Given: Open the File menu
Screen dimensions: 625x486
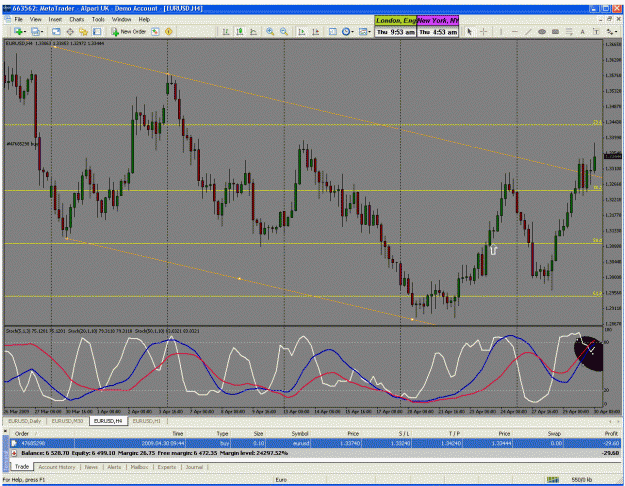Looking at the screenshot, I should (x=18, y=19).
